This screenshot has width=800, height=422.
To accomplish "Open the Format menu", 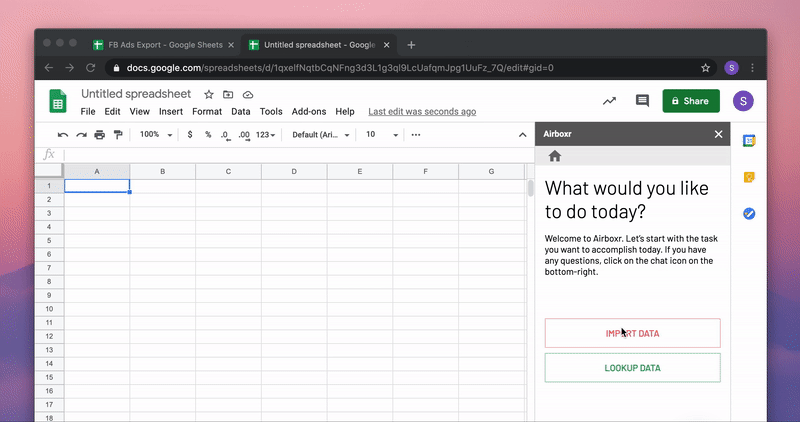I will click(207, 112).
